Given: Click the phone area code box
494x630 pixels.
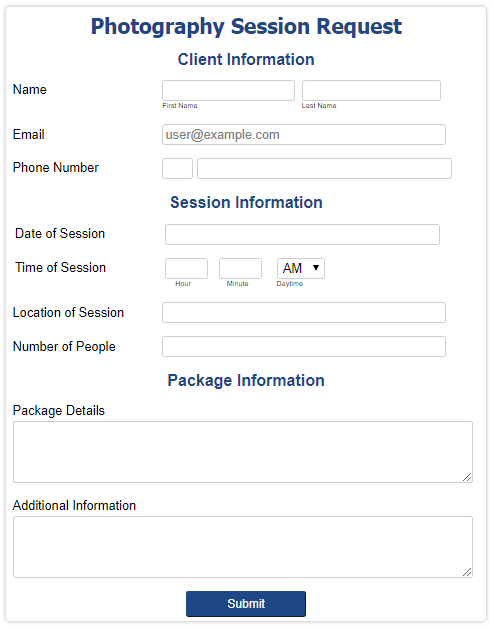Looking at the screenshot, I should (x=177, y=168).
